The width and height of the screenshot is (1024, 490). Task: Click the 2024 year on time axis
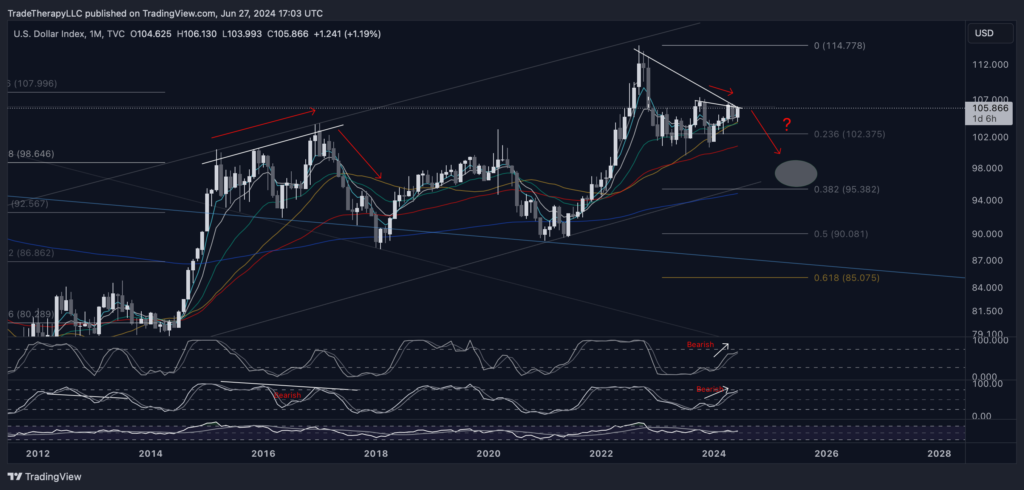point(713,452)
